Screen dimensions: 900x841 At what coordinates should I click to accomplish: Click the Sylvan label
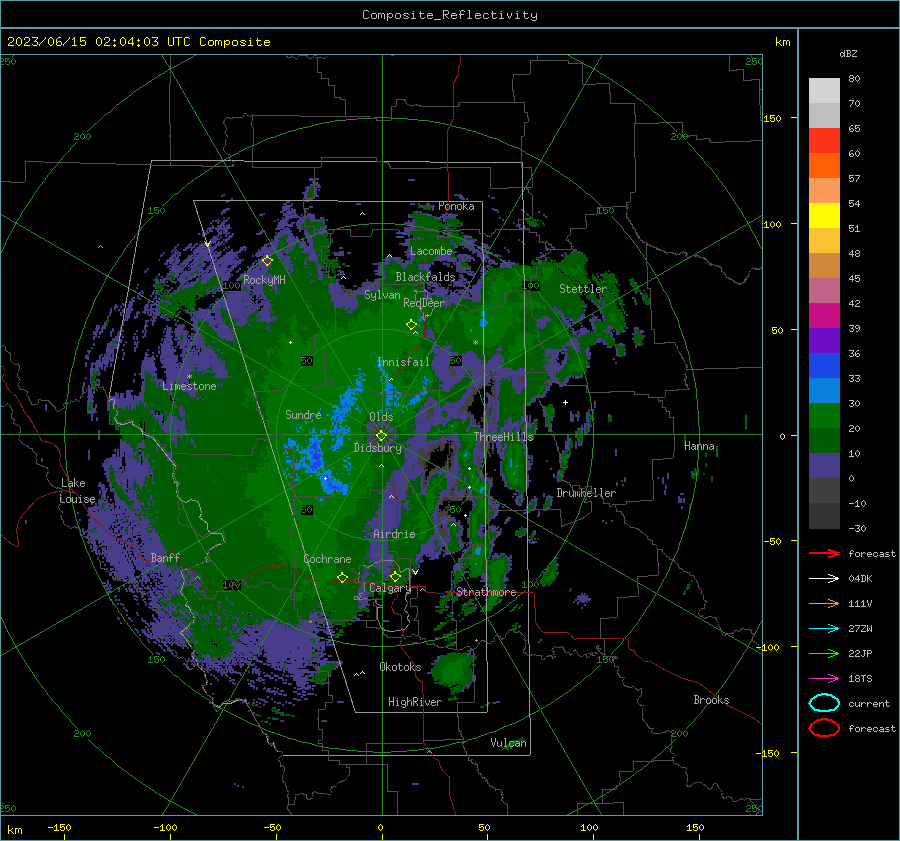point(382,295)
